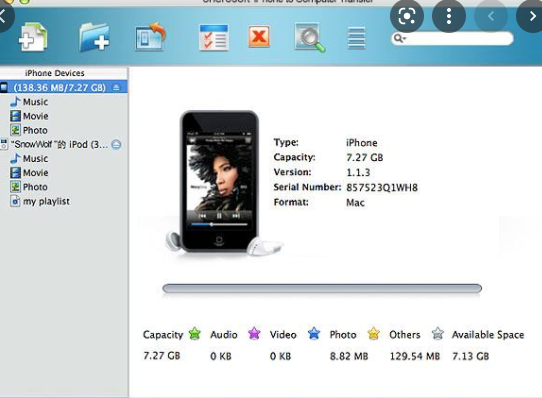
Task: Click the list view lines icon
Action: tap(356, 38)
